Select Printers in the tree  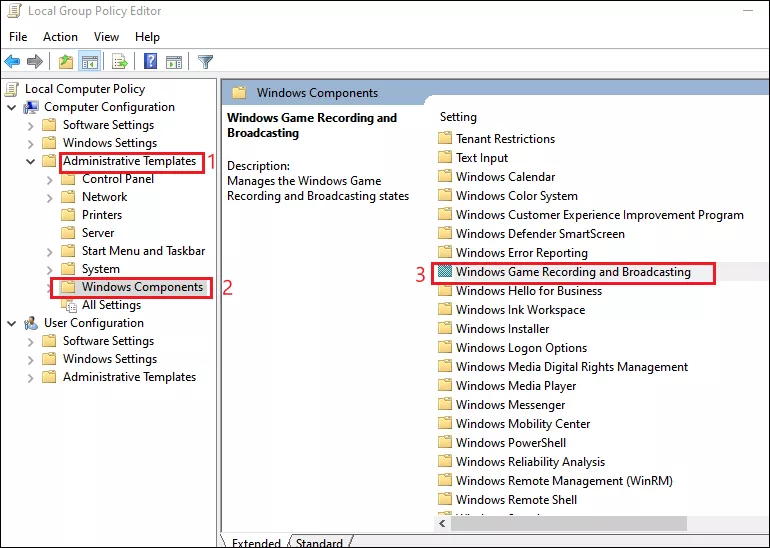pyautogui.click(x=102, y=215)
